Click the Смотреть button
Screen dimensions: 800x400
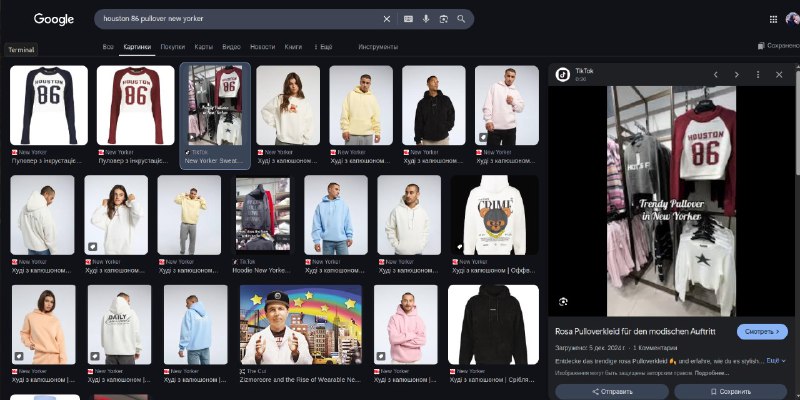pos(762,332)
